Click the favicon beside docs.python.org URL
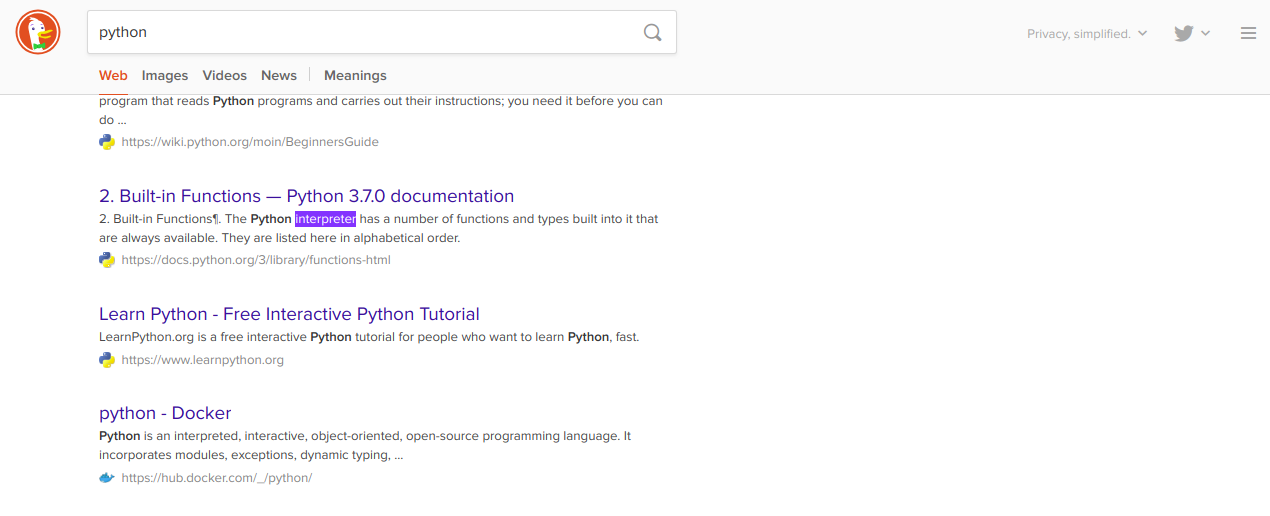This screenshot has width=1270, height=516. [x=107, y=260]
